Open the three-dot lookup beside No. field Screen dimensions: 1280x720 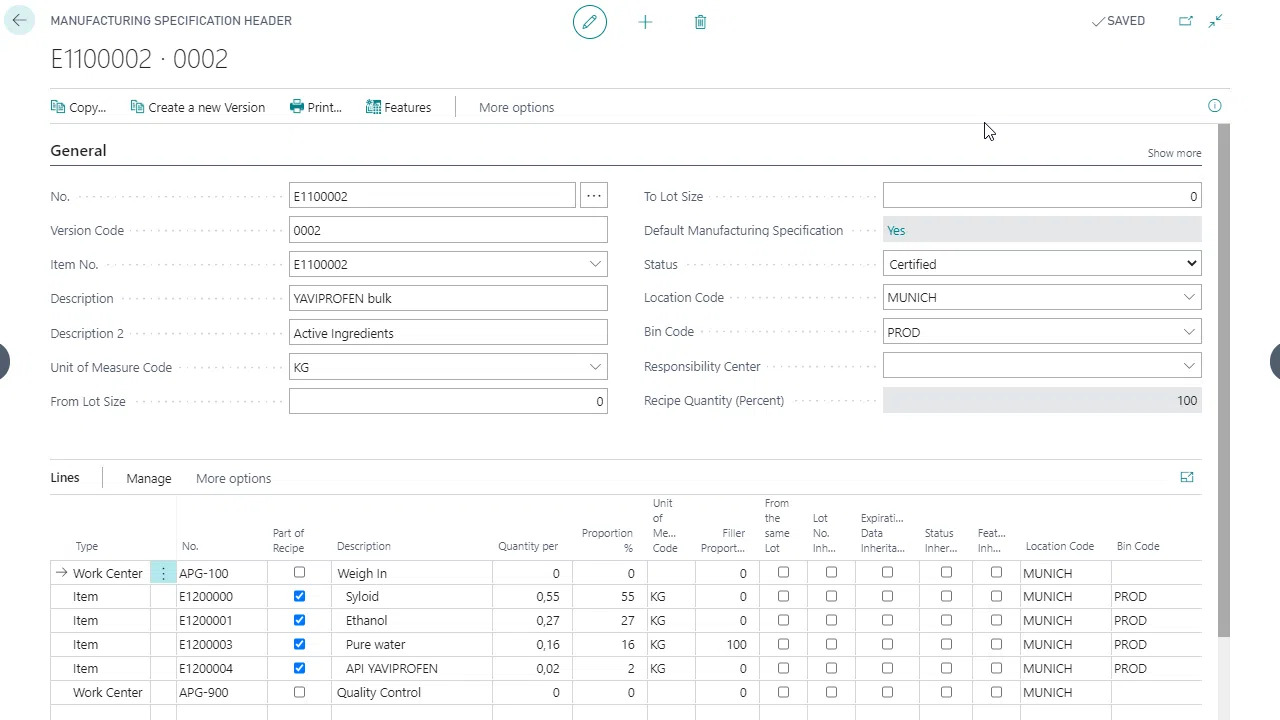coord(594,196)
